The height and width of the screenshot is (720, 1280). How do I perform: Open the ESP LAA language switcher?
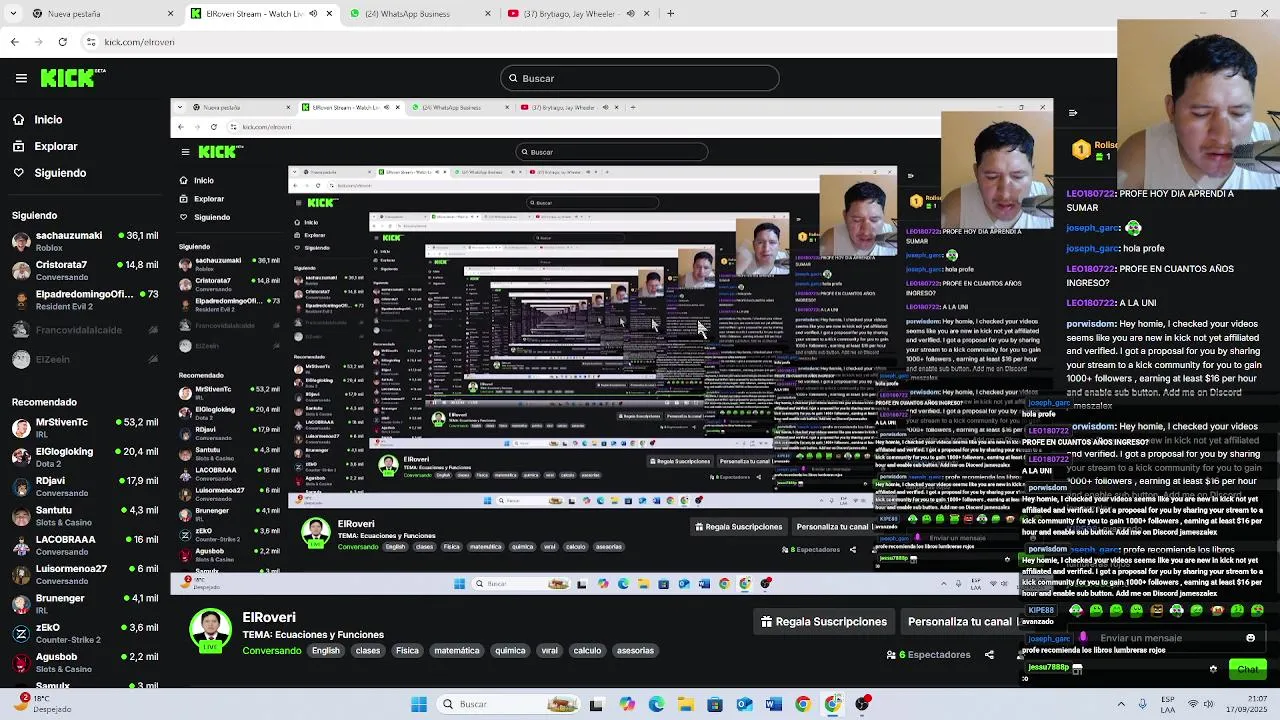point(1169,704)
